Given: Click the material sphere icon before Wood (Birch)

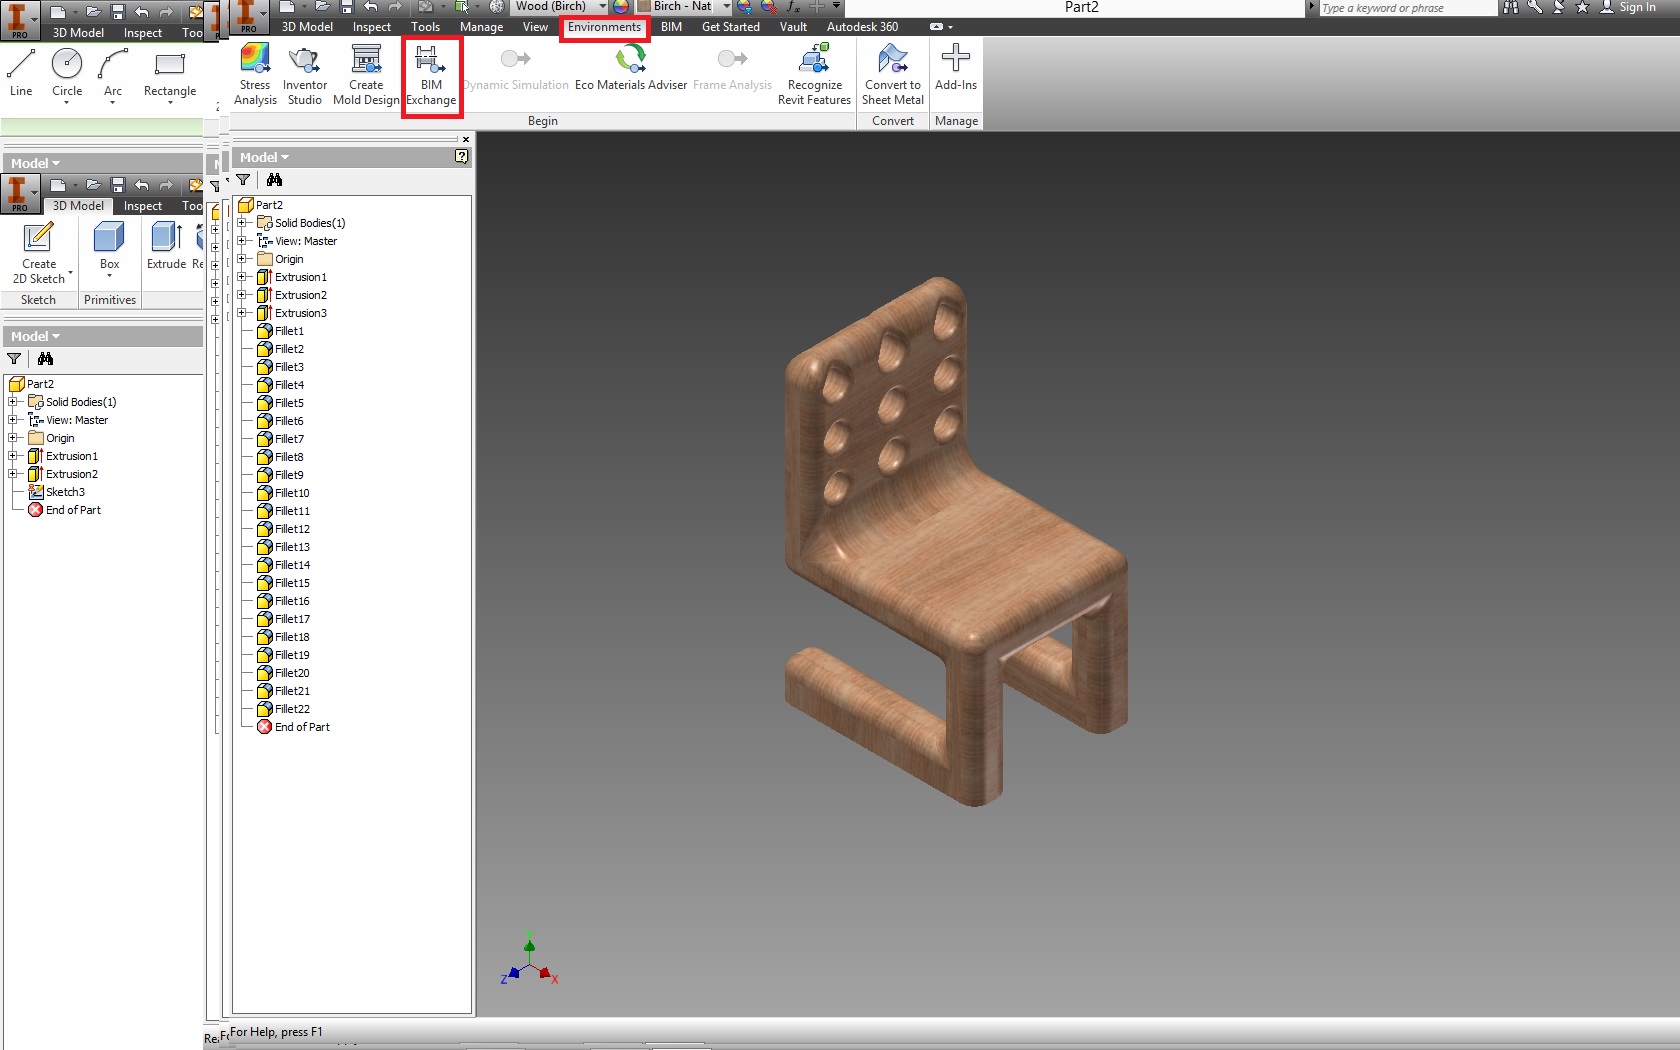Looking at the screenshot, I should tap(497, 7).
